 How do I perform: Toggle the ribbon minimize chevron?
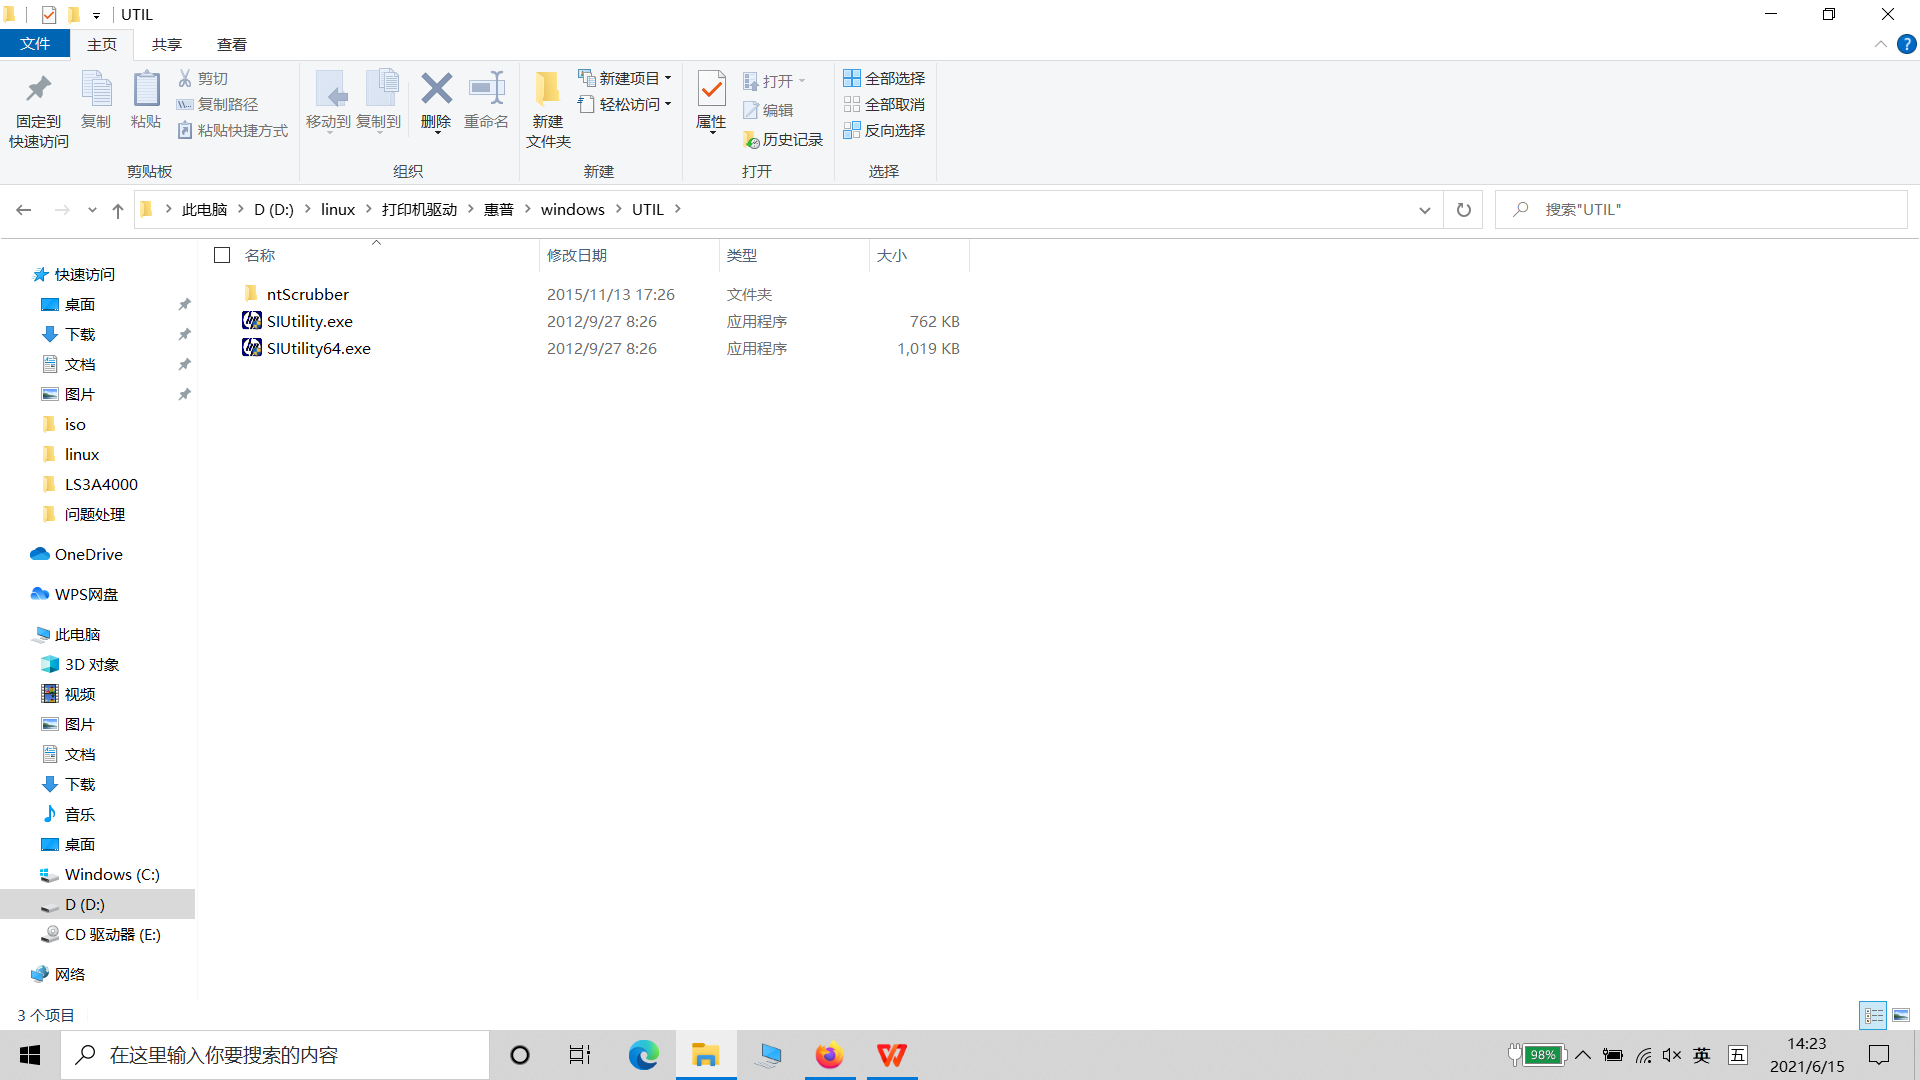tap(1881, 44)
